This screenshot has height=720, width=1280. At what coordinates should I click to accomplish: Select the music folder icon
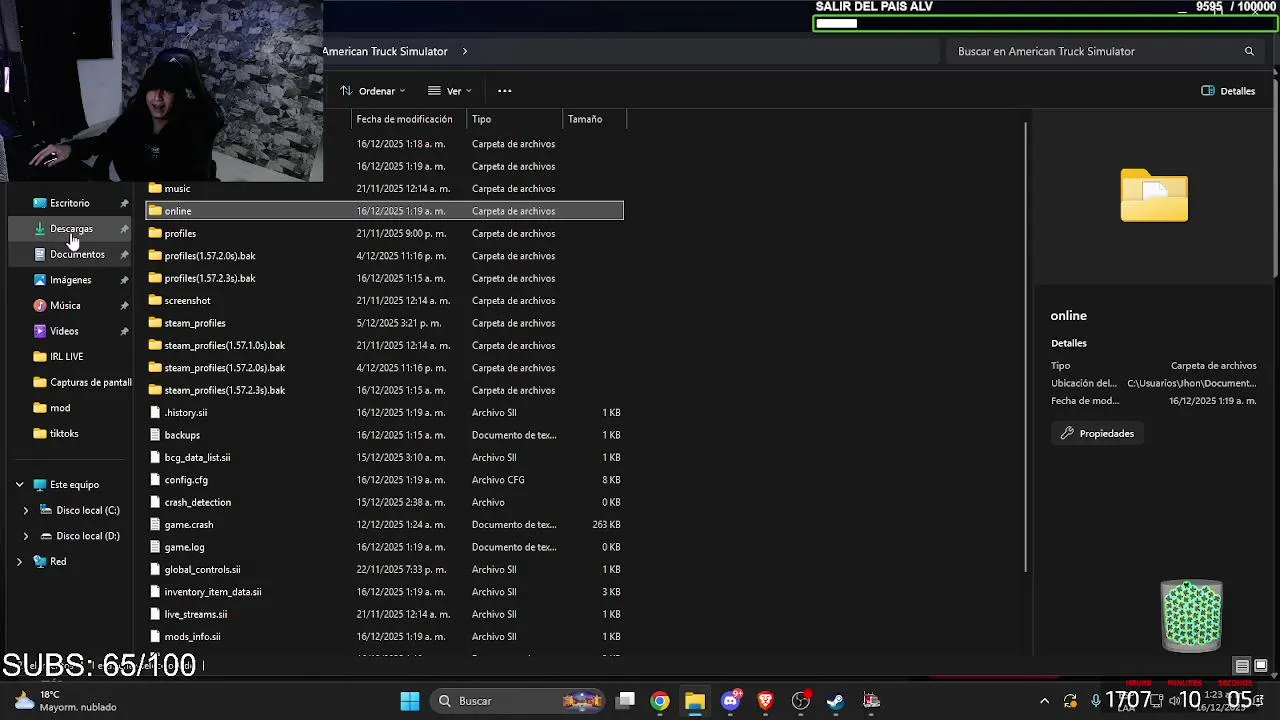click(x=155, y=188)
